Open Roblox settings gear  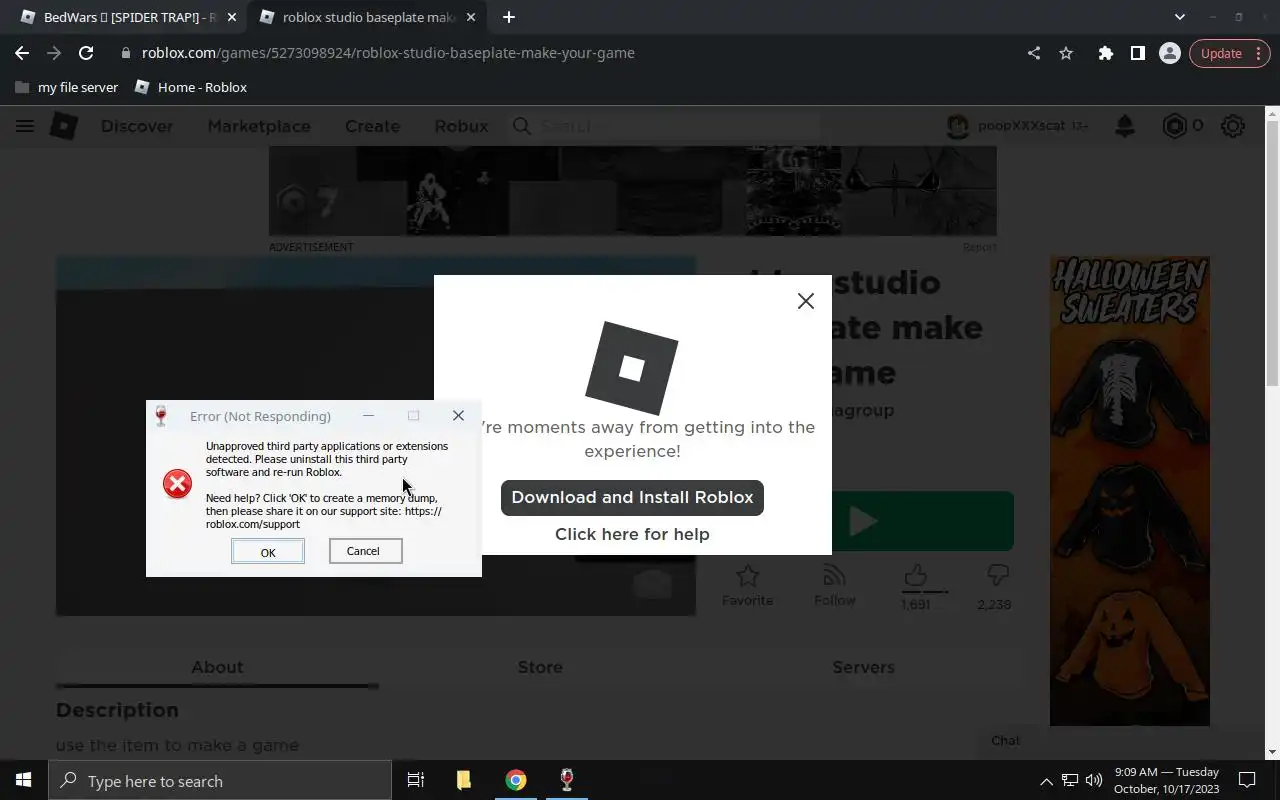click(x=1233, y=126)
